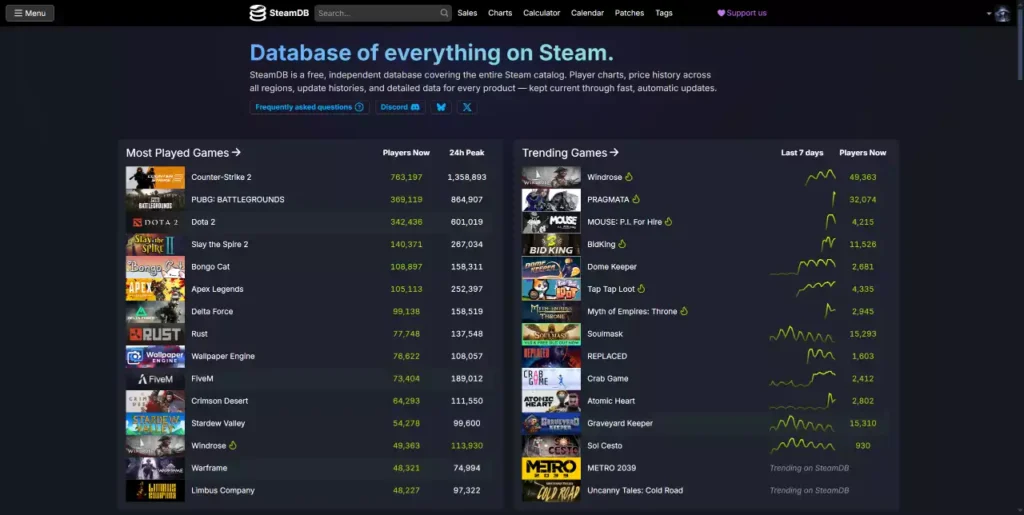Click the PRAGMATA thumbnail
Viewport: 1024px width, 515px height.
pos(551,200)
